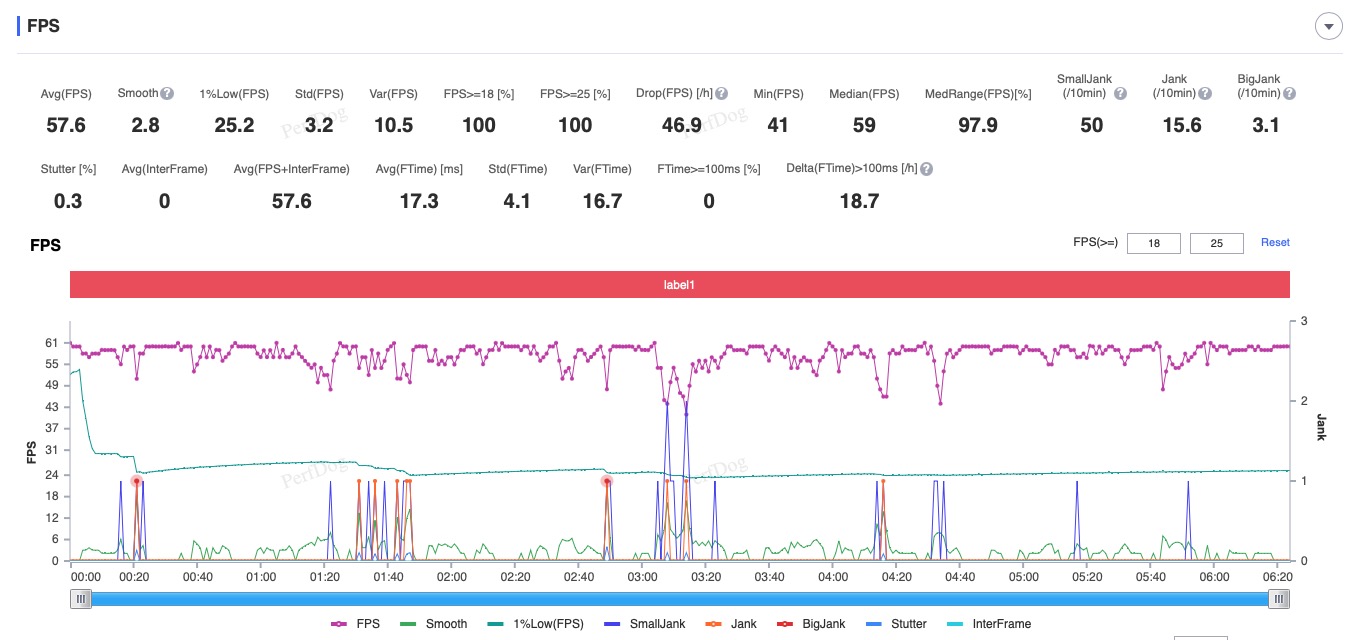Collapse the FPS section with the round arrow
1359x640 pixels.
1328,27
